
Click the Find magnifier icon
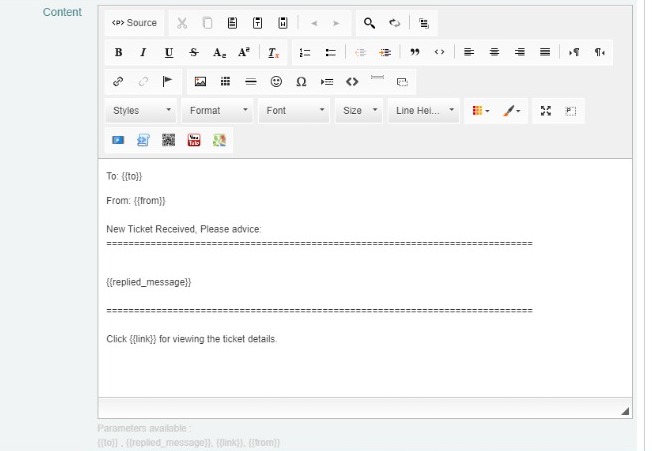click(369, 23)
